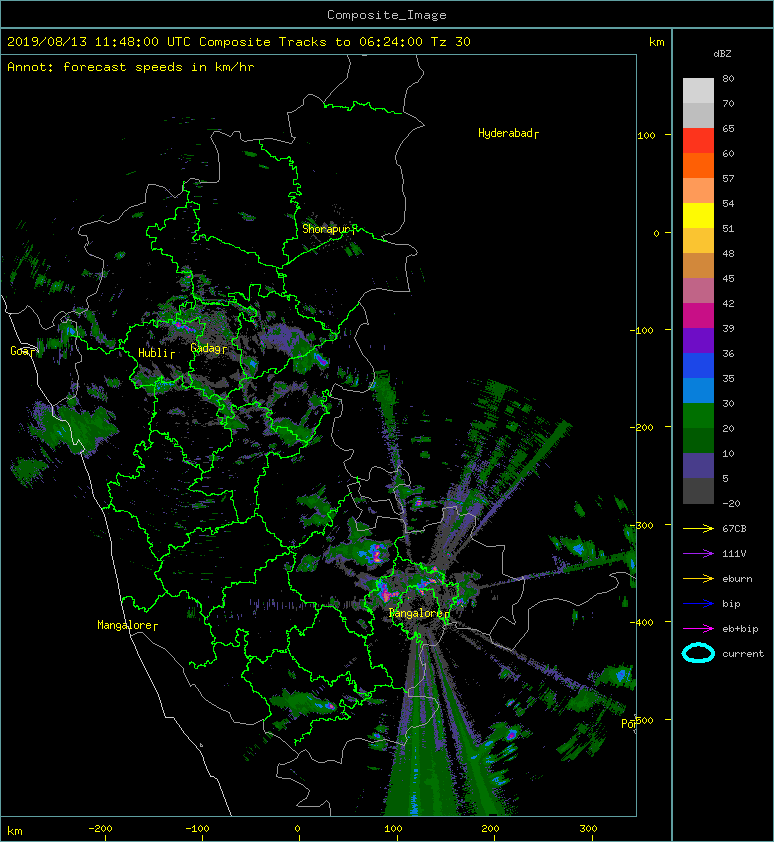Click the Gadag city label
Image resolution: width=774 pixels, height=842 pixels.
206,349
